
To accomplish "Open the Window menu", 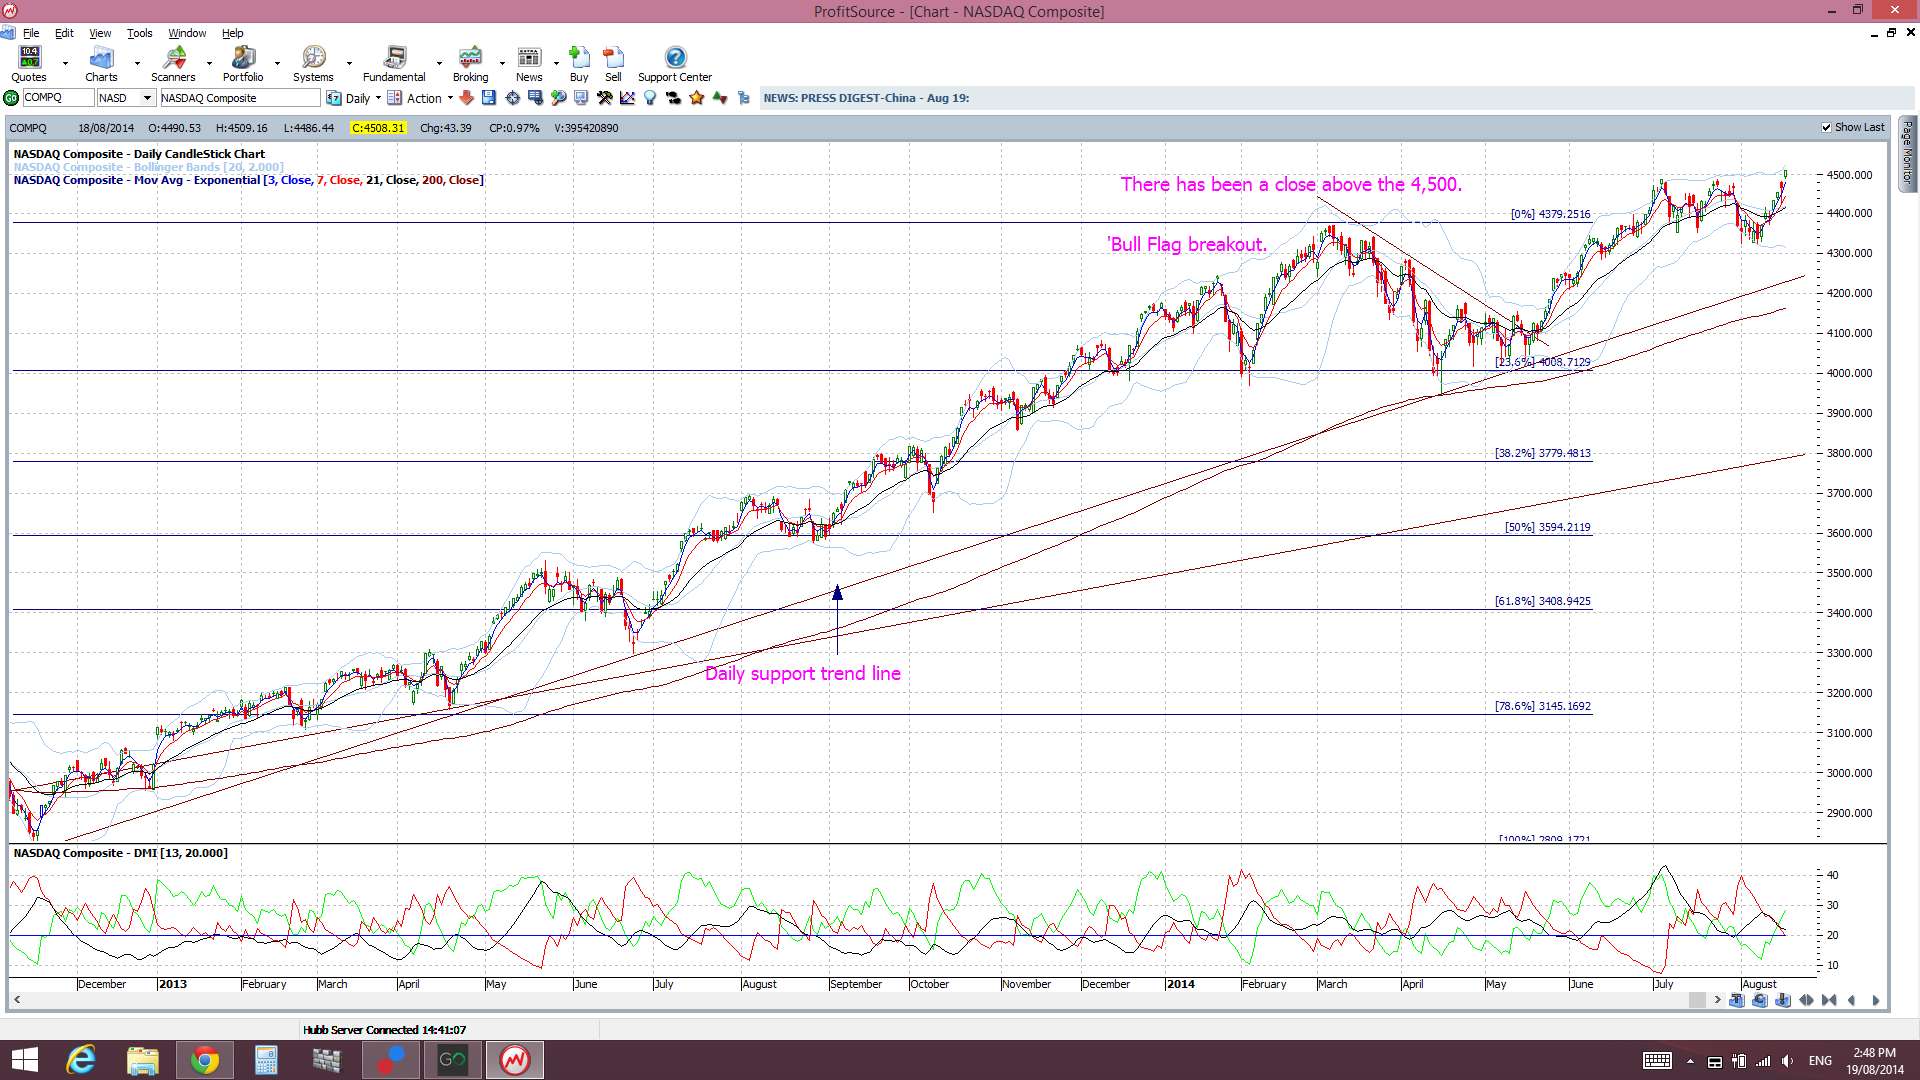I will click(x=187, y=33).
